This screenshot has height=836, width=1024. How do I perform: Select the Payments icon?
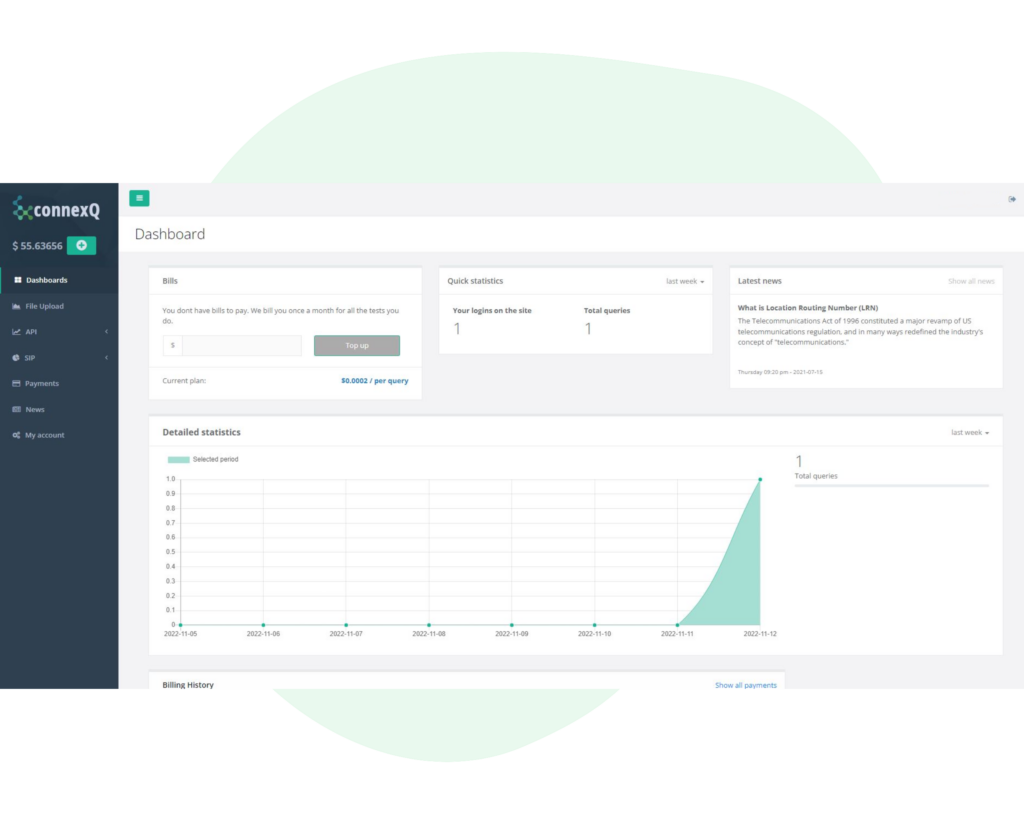click(18, 383)
